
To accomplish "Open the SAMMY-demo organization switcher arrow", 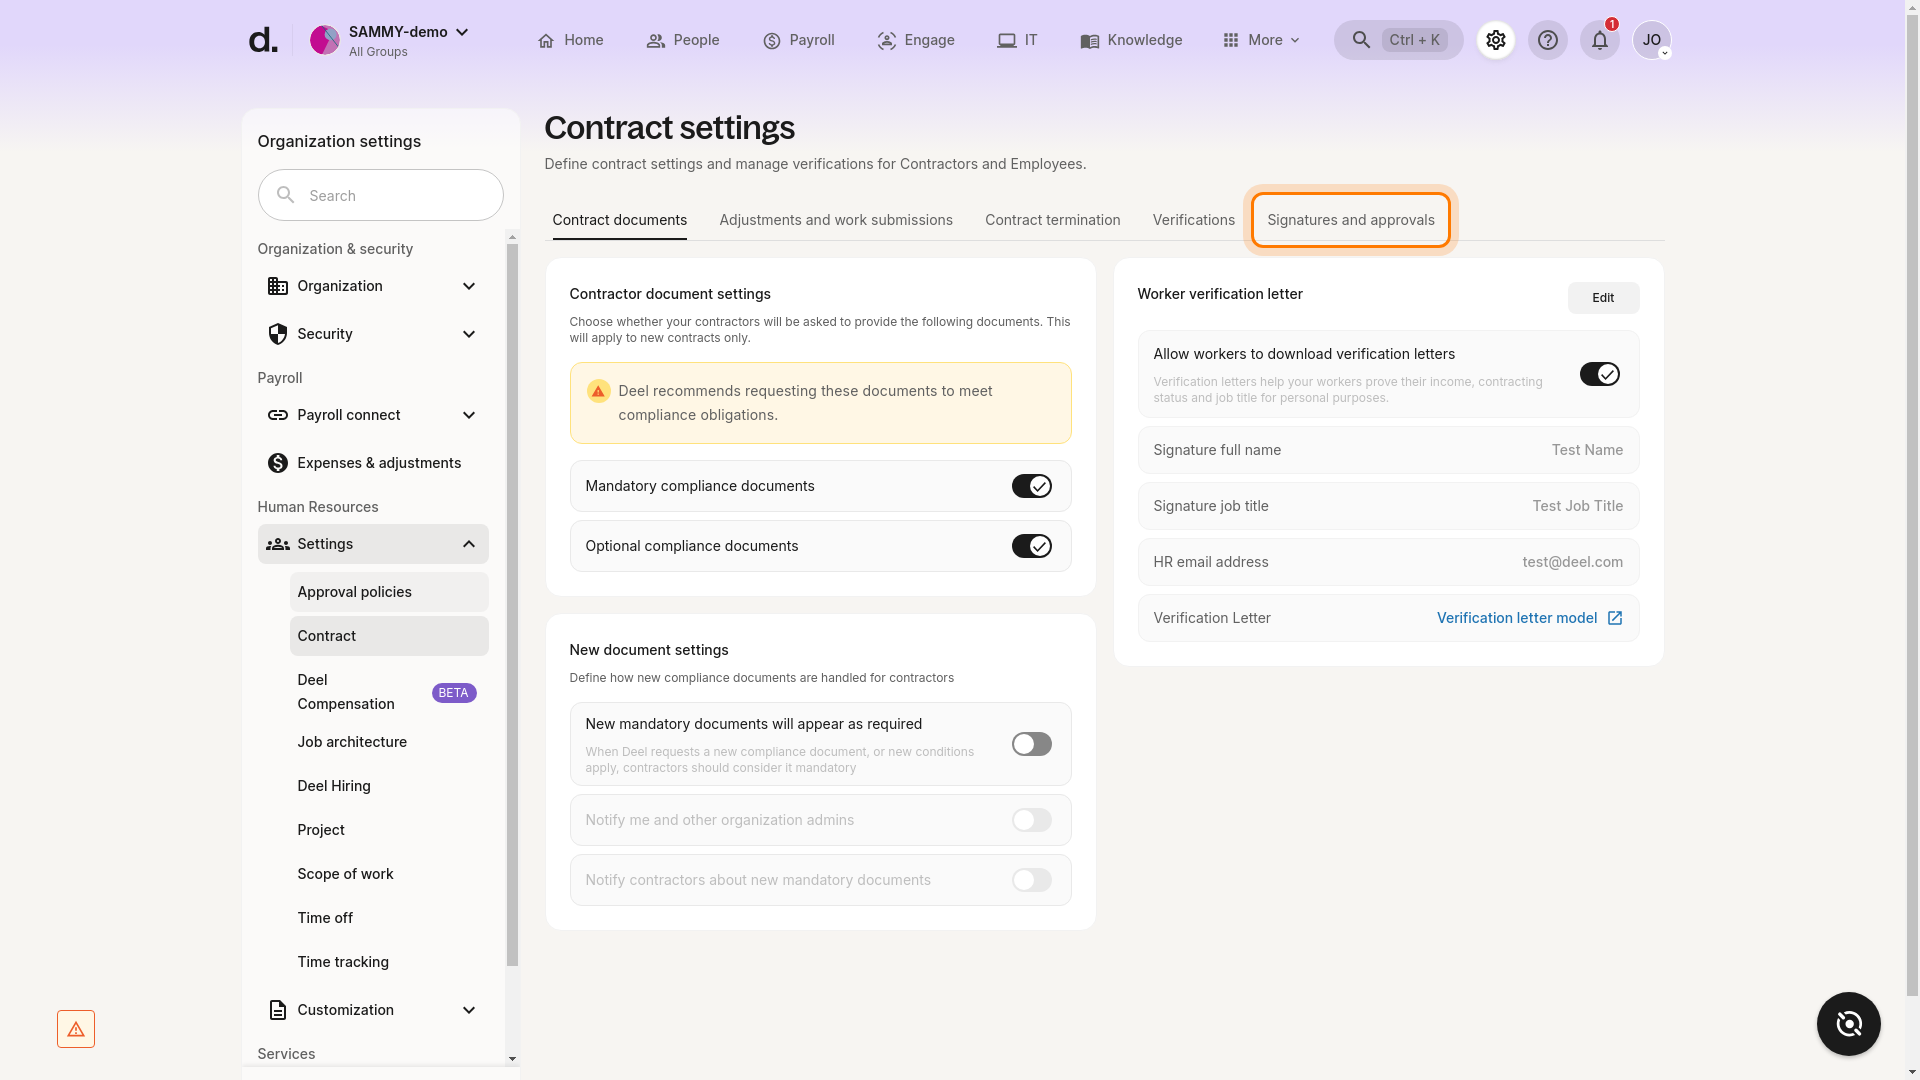I will tap(462, 32).
